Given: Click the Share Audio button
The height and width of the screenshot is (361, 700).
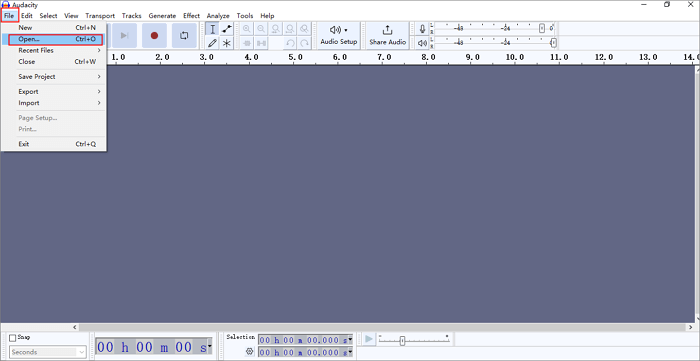Looking at the screenshot, I should pyautogui.click(x=388, y=36).
